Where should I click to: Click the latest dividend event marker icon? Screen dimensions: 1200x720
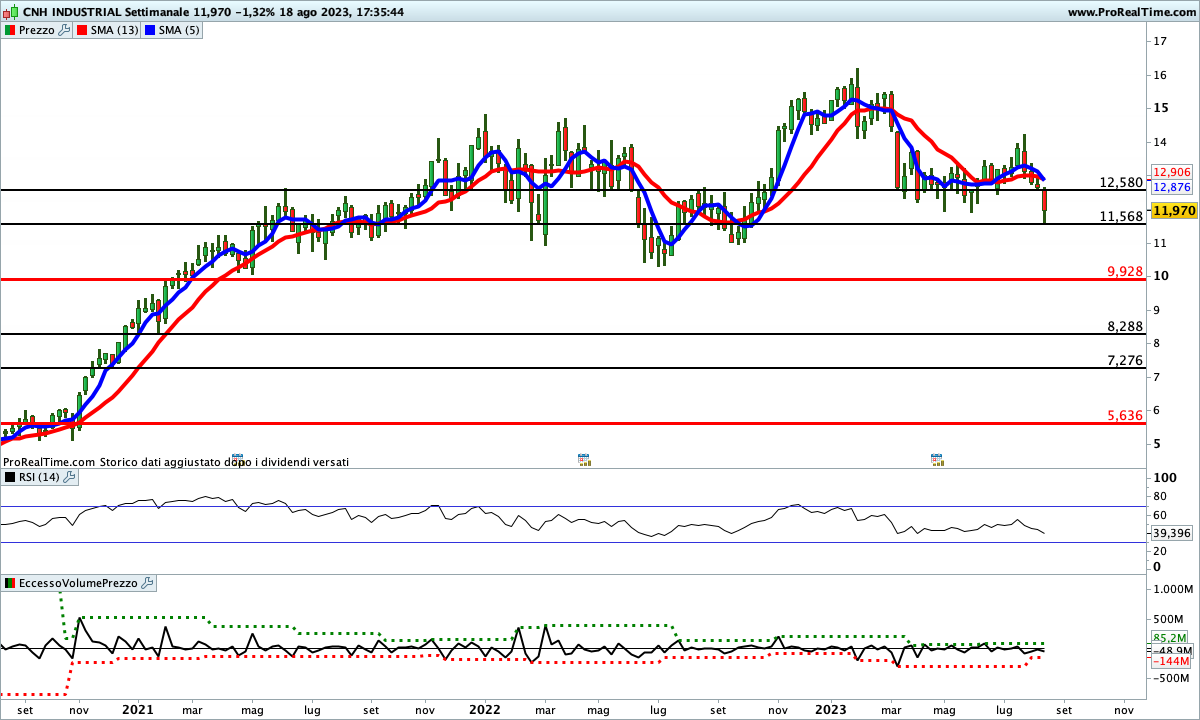[x=937, y=459]
